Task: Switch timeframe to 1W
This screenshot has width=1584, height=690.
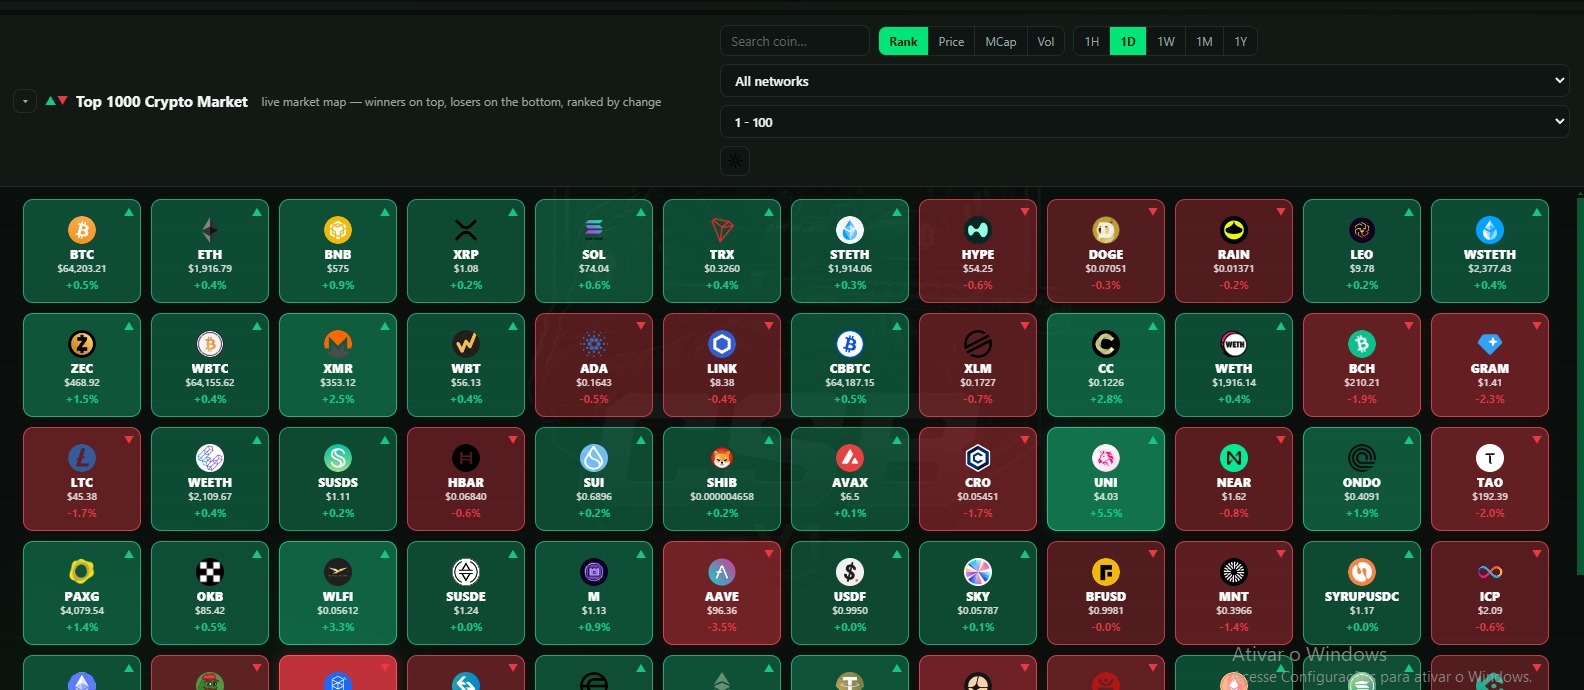Action: (1166, 41)
